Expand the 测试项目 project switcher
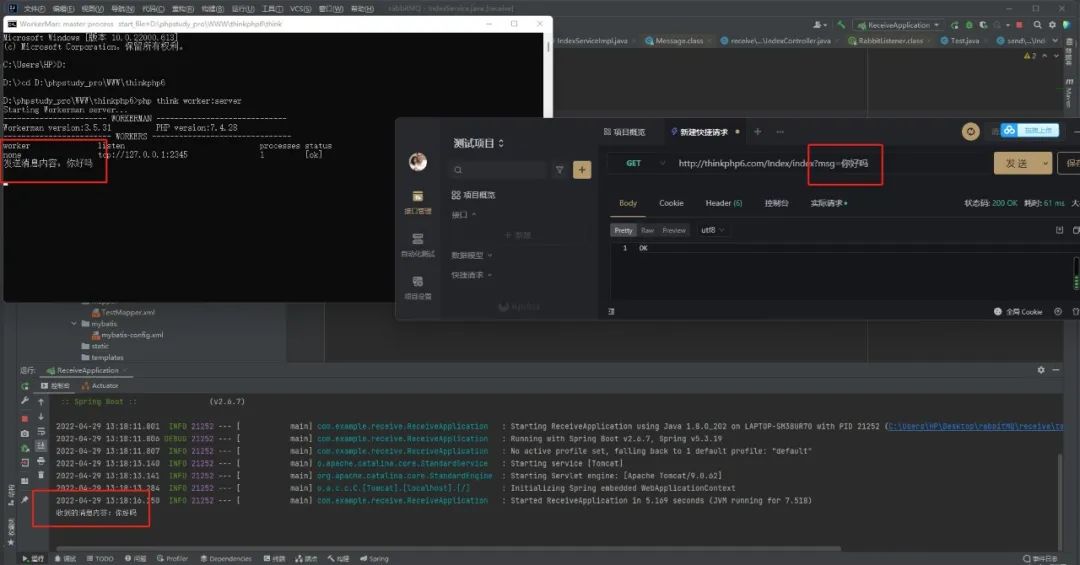This screenshot has width=1080, height=565. [x=479, y=143]
